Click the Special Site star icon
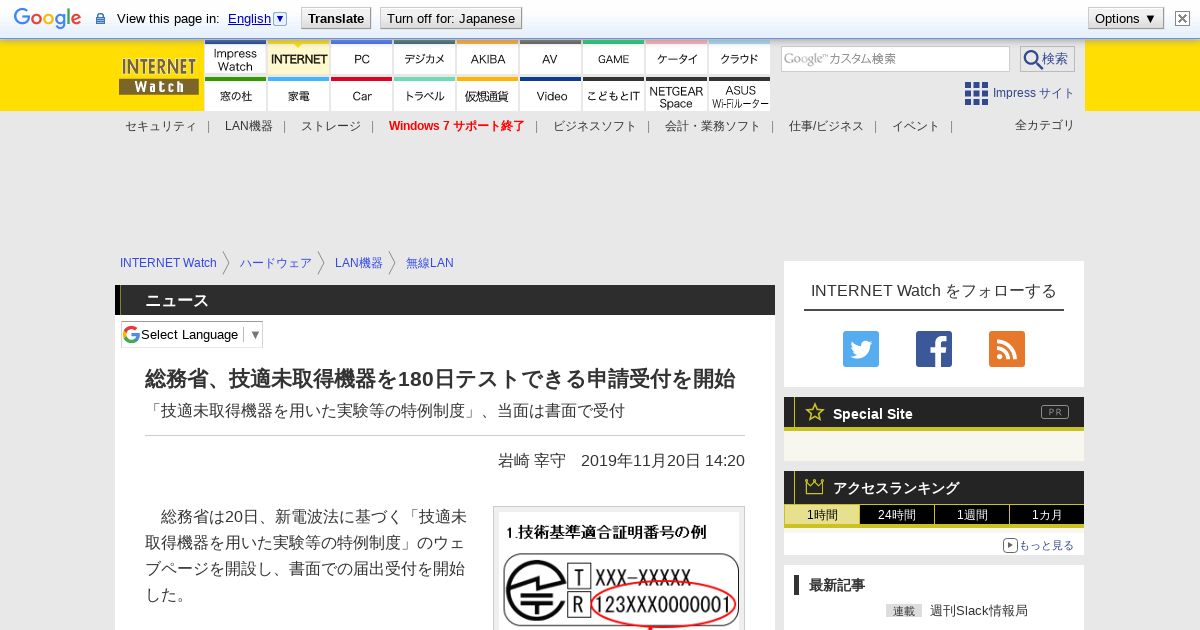Viewport: 1200px width, 630px height. 815,412
